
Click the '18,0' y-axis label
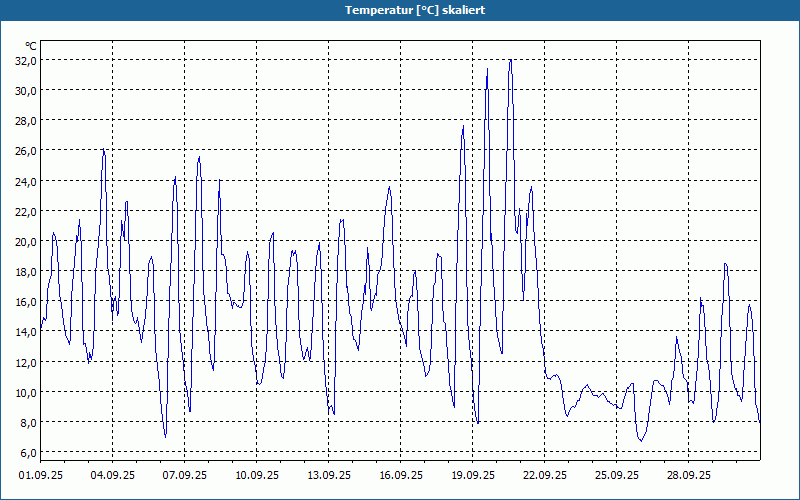pyautogui.click(x=26, y=271)
